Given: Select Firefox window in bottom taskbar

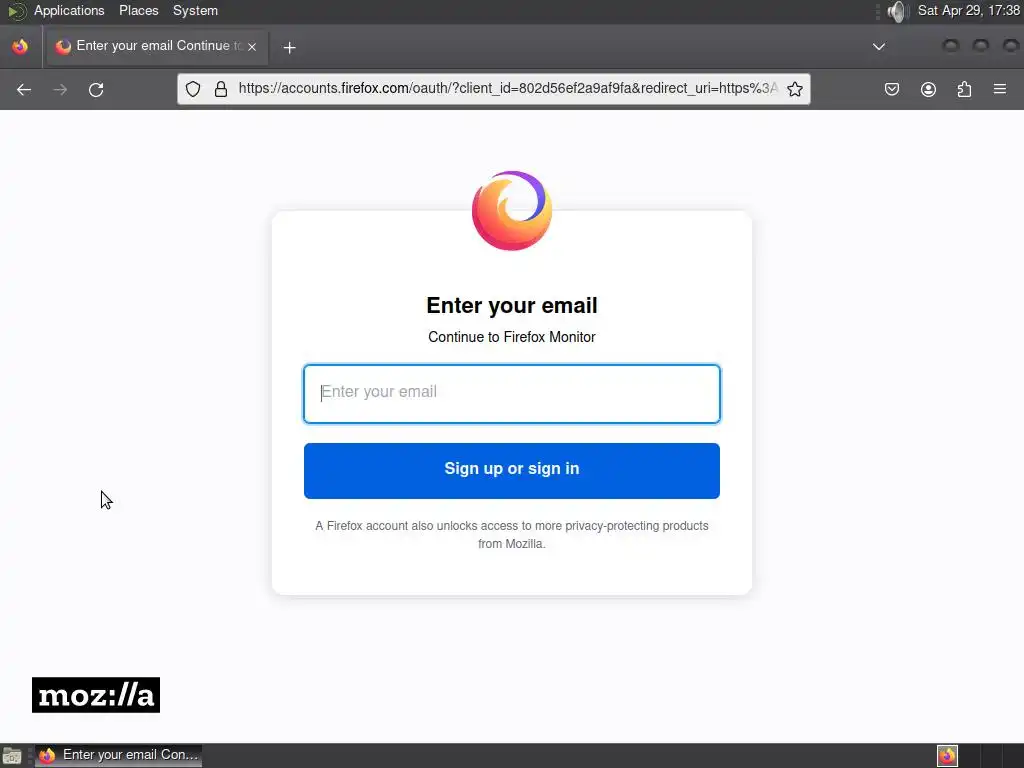Looking at the screenshot, I should [118, 756].
